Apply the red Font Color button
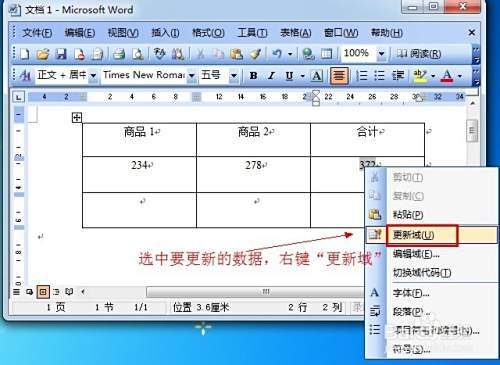This screenshot has height=365, width=500. tap(447, 76)
